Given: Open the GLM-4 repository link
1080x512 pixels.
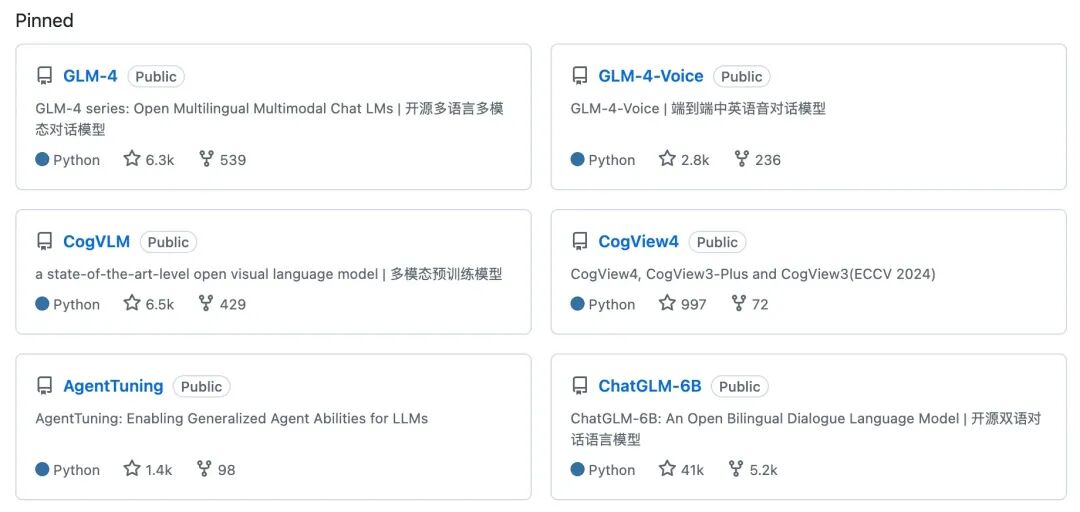Looking at the screenshot, I should coord(90,76).
